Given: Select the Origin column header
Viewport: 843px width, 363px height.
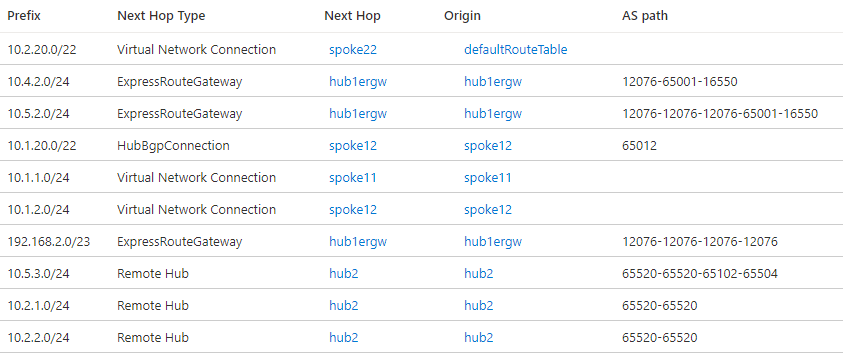Looking at the screenshot, I should tap(462, 16).
